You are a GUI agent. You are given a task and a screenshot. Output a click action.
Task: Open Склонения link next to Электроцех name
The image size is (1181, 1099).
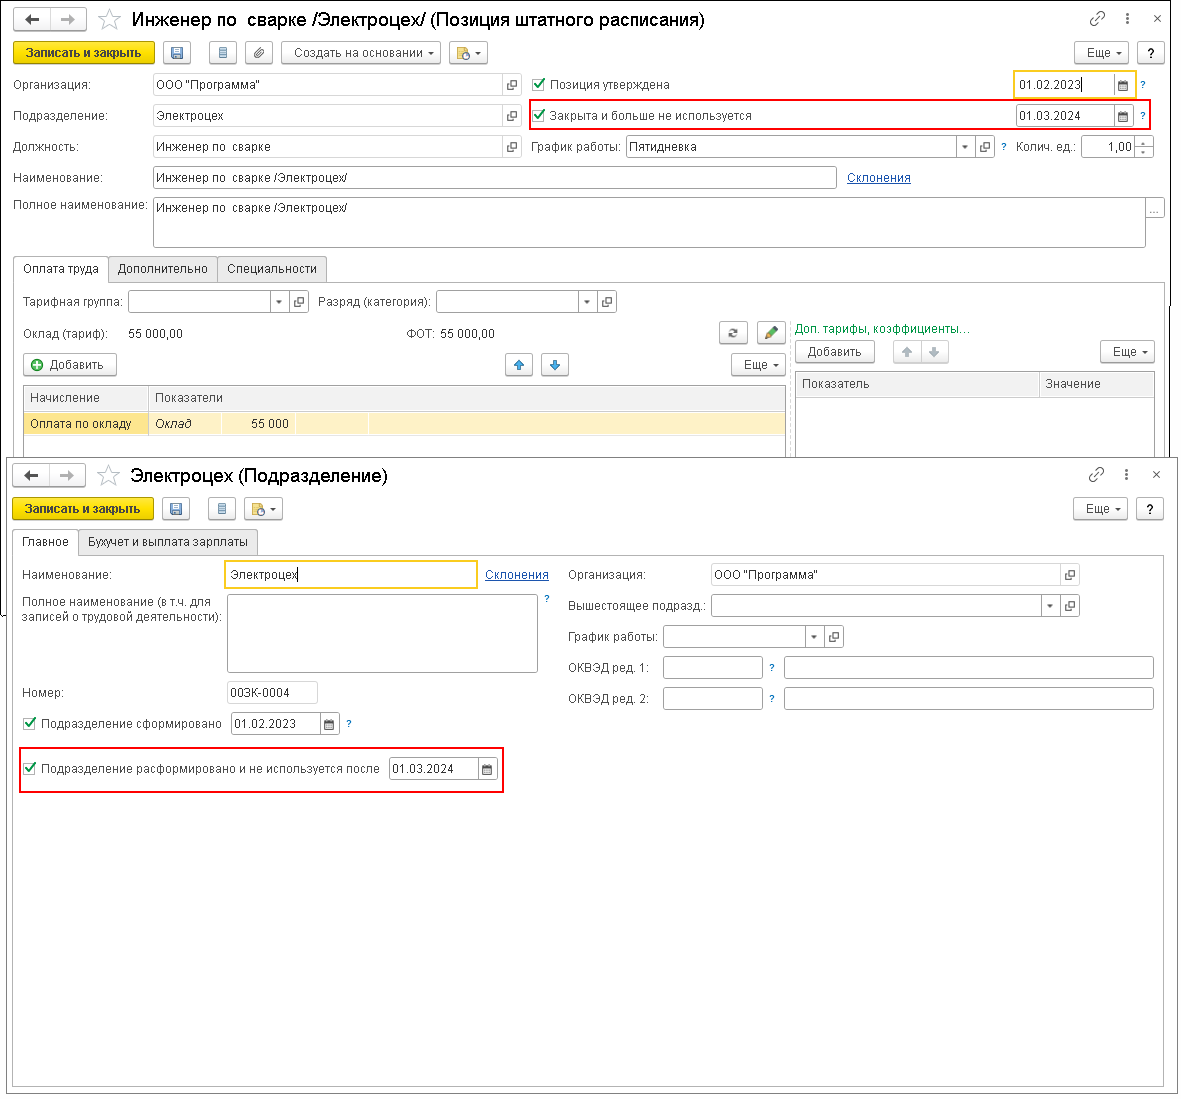(x=517, y=575)
